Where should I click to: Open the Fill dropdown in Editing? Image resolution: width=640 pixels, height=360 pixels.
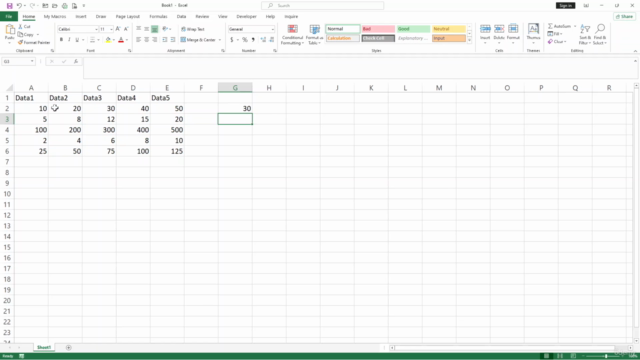click(x=556, y=34)
